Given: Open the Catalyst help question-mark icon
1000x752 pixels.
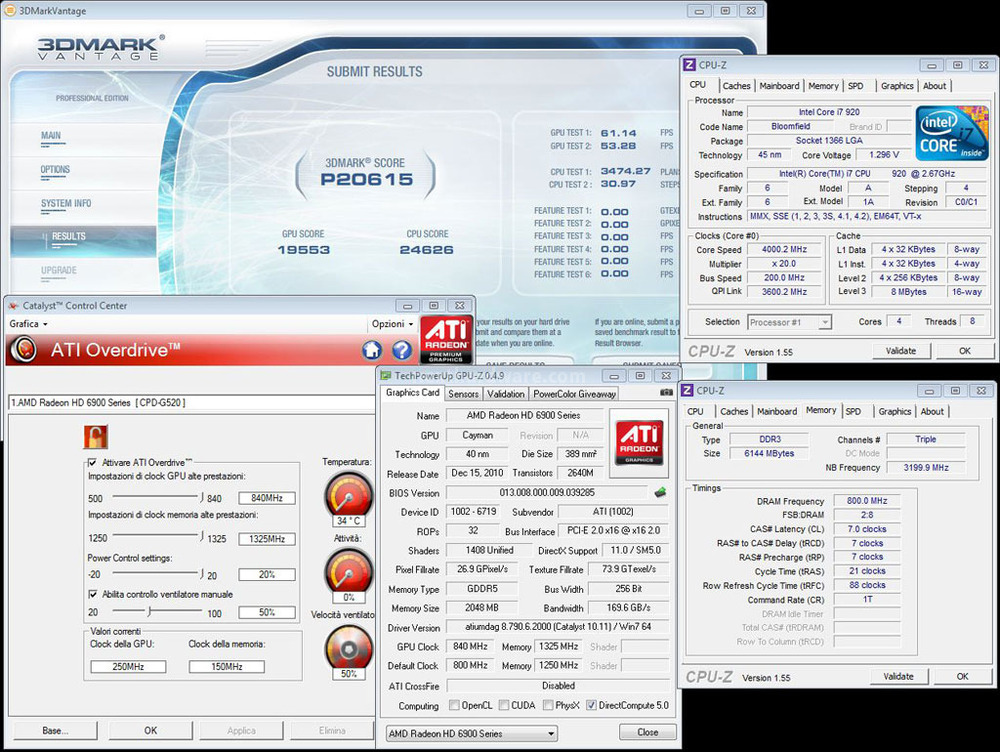Looking at the screenshot, I should (x=402, y=350).
